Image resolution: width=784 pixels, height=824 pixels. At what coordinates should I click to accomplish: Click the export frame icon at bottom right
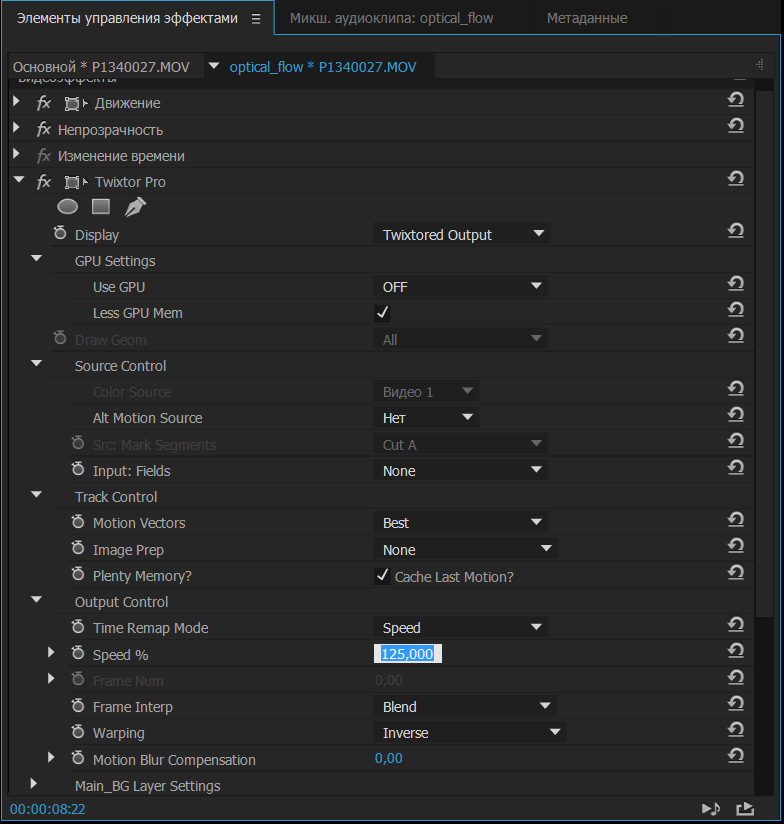click(745, 809)
